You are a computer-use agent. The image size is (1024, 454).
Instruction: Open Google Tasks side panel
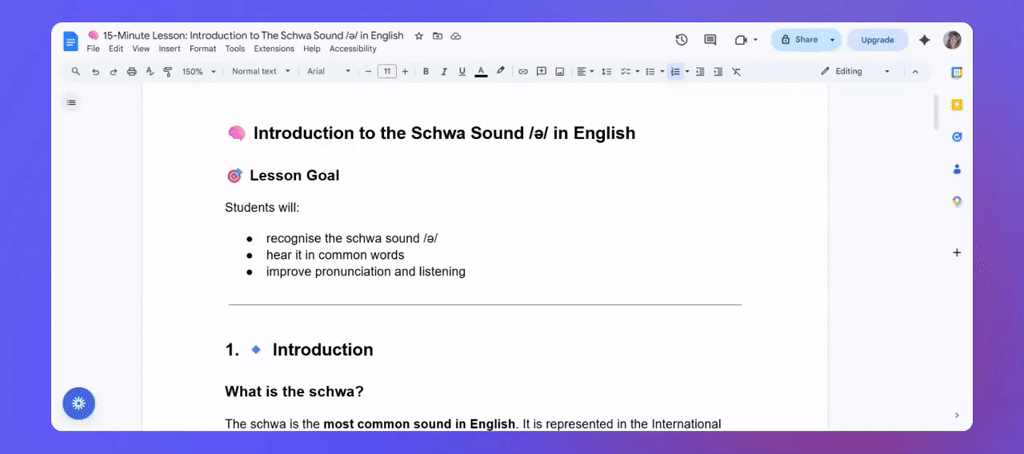click(x=957, y=137)
